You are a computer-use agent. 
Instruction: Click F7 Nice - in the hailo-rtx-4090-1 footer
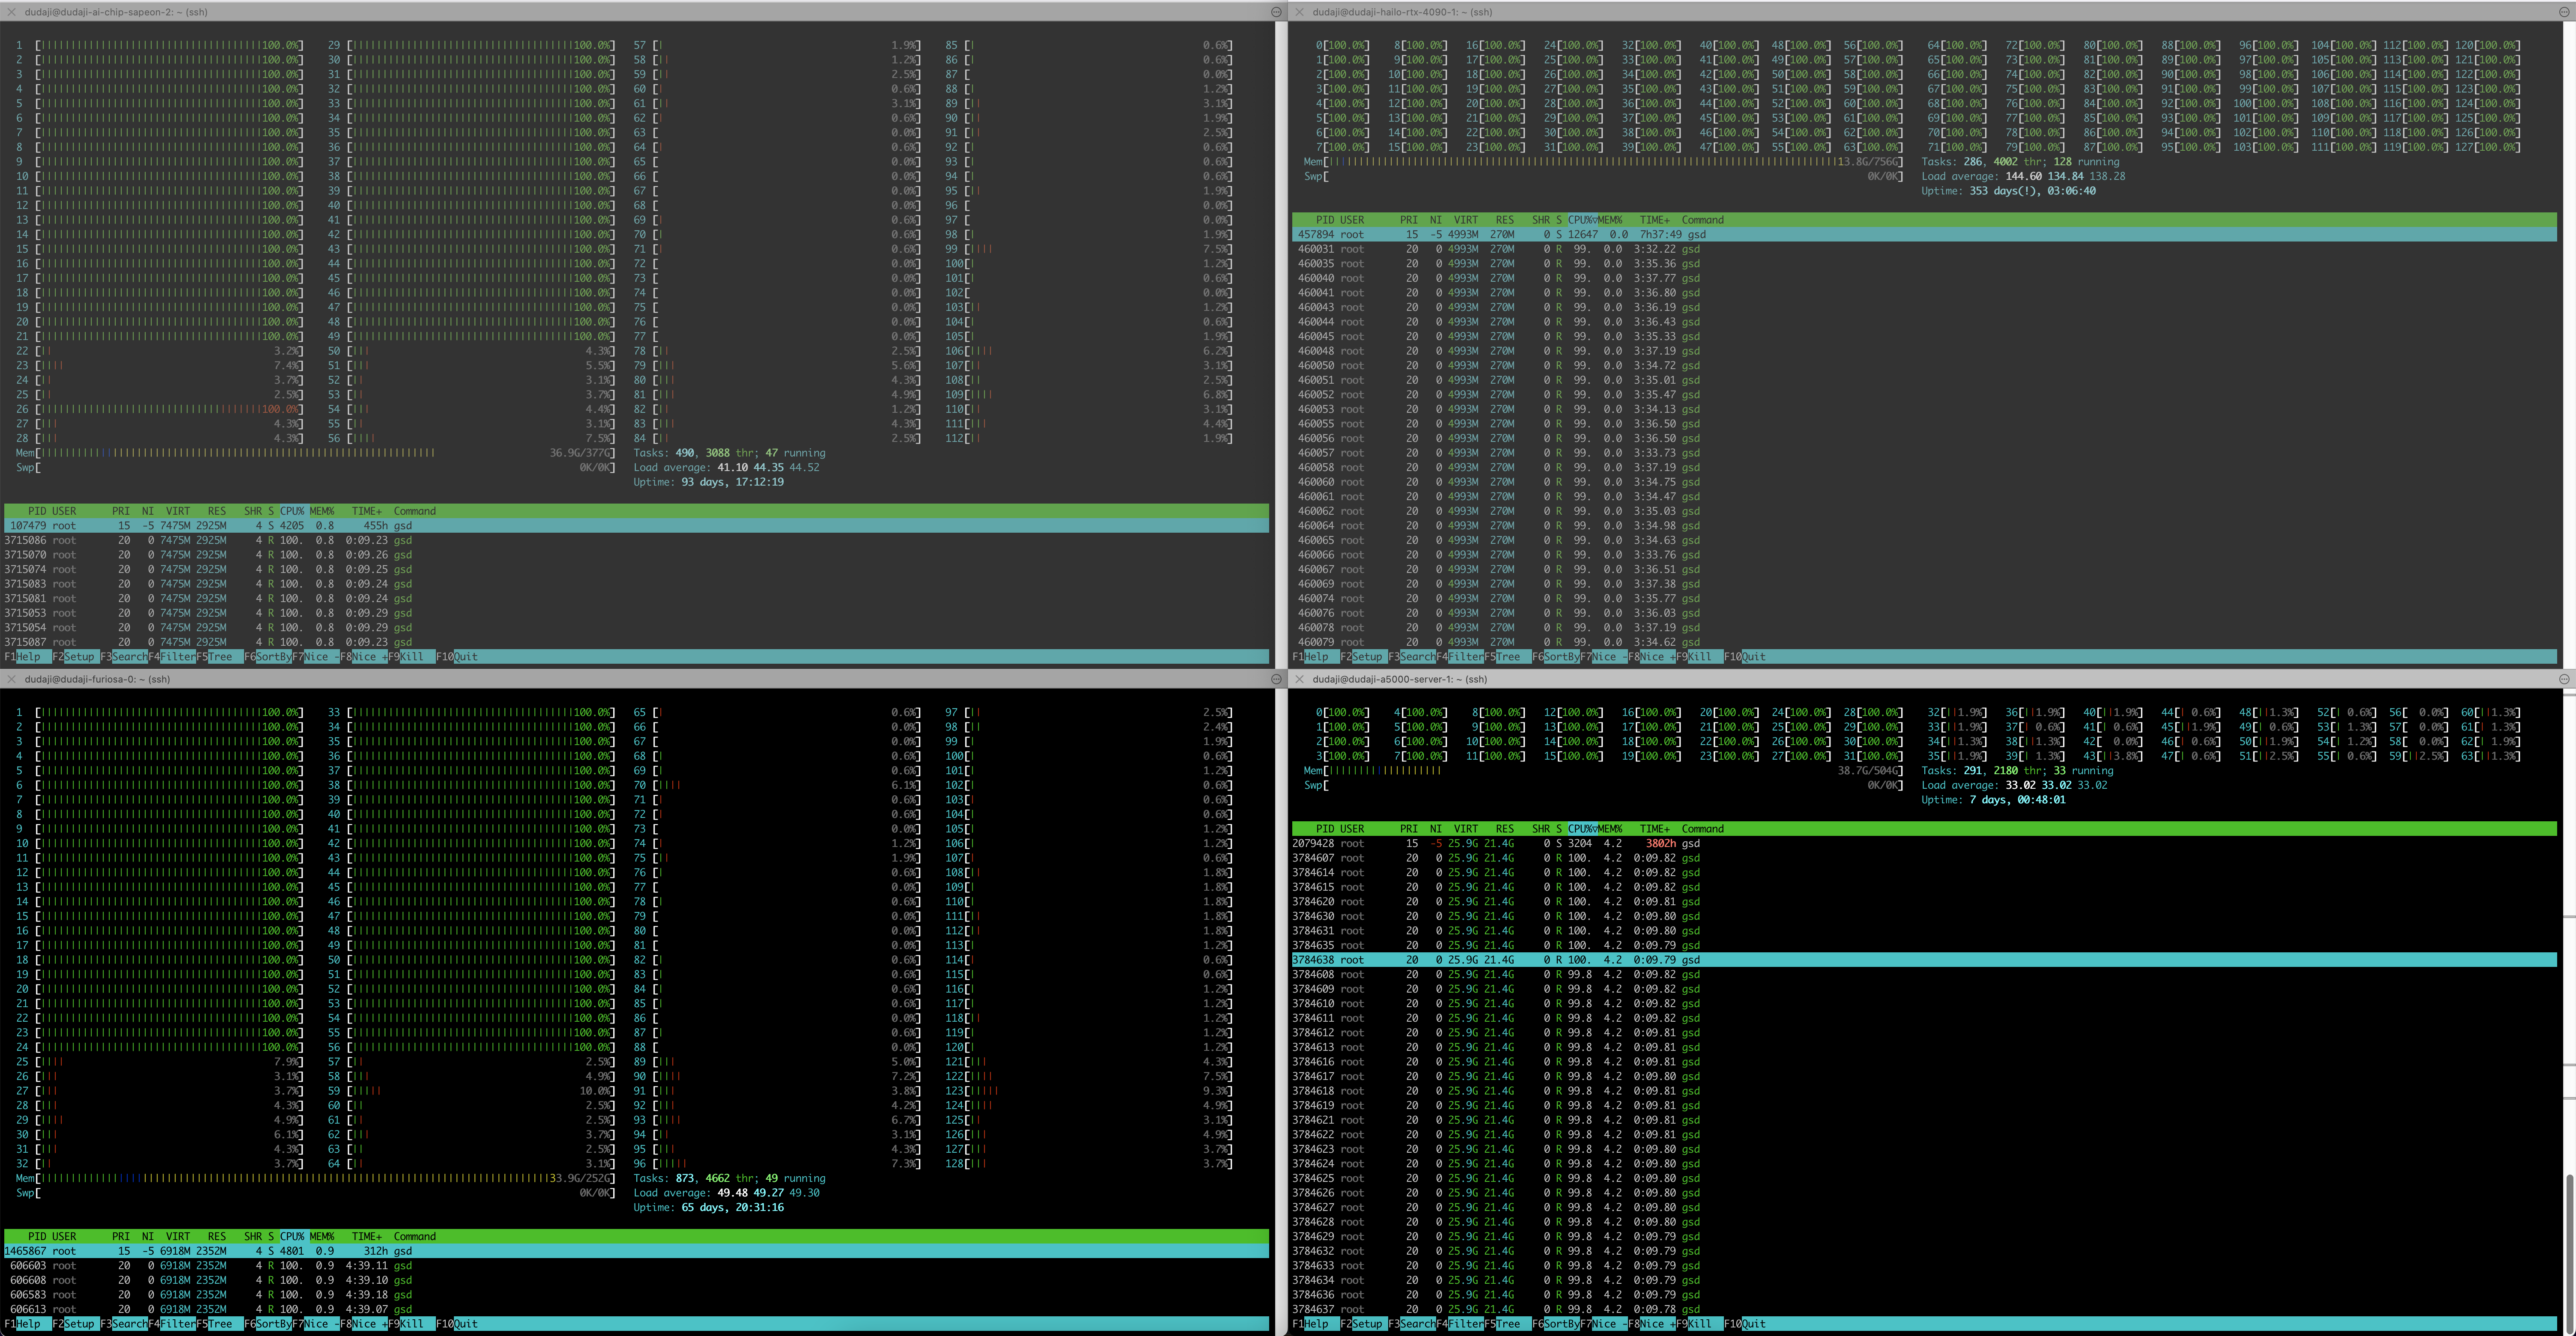click(1604, 657)
